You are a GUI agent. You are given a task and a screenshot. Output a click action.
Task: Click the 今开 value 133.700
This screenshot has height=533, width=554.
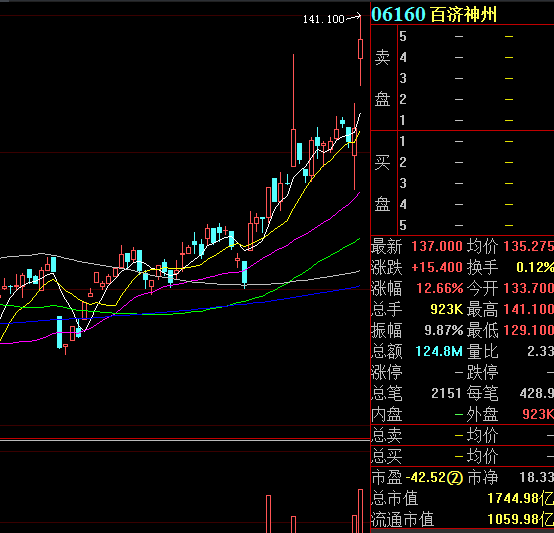pos(529,289)
